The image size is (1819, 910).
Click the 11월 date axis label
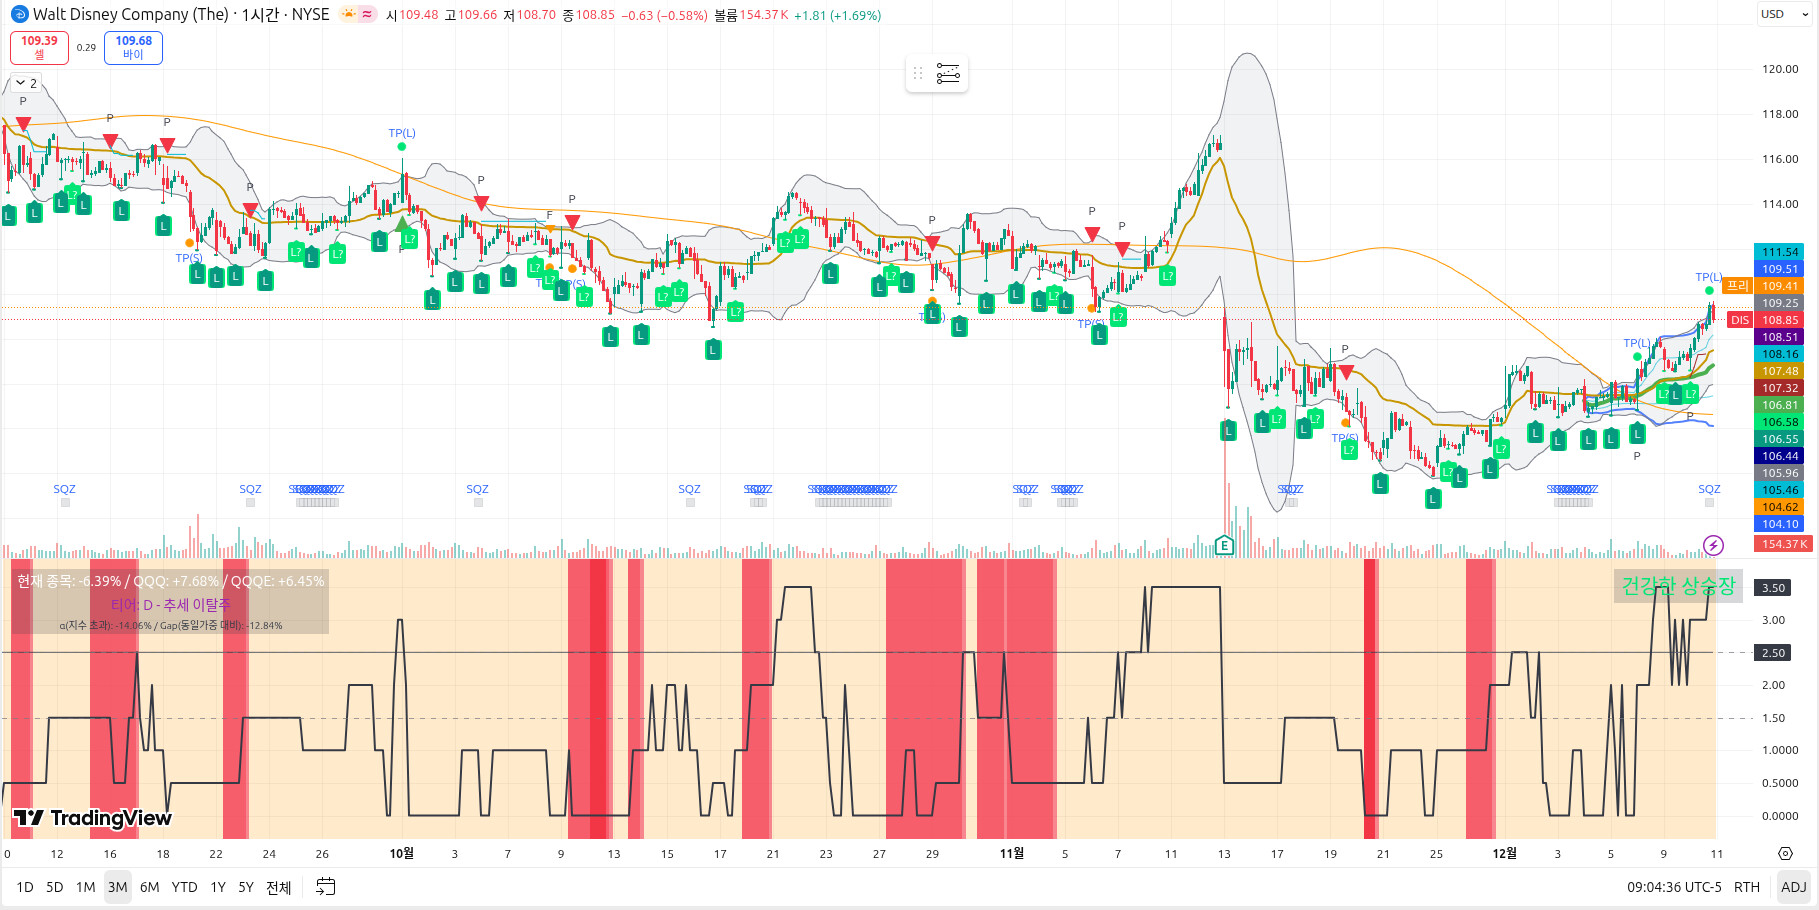coord(1012,853)
